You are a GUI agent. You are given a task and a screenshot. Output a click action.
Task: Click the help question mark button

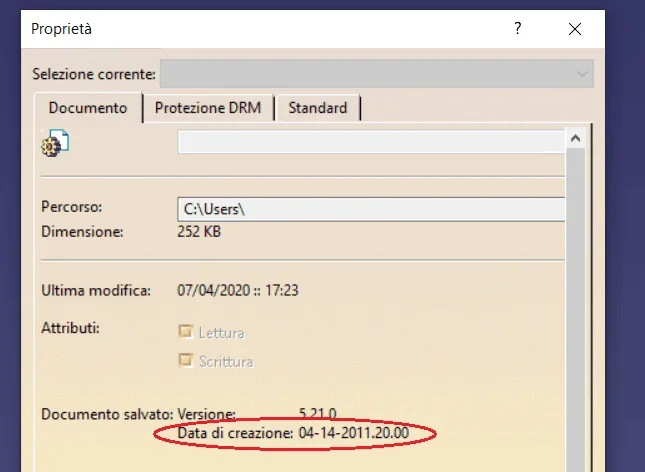(517, 29)
